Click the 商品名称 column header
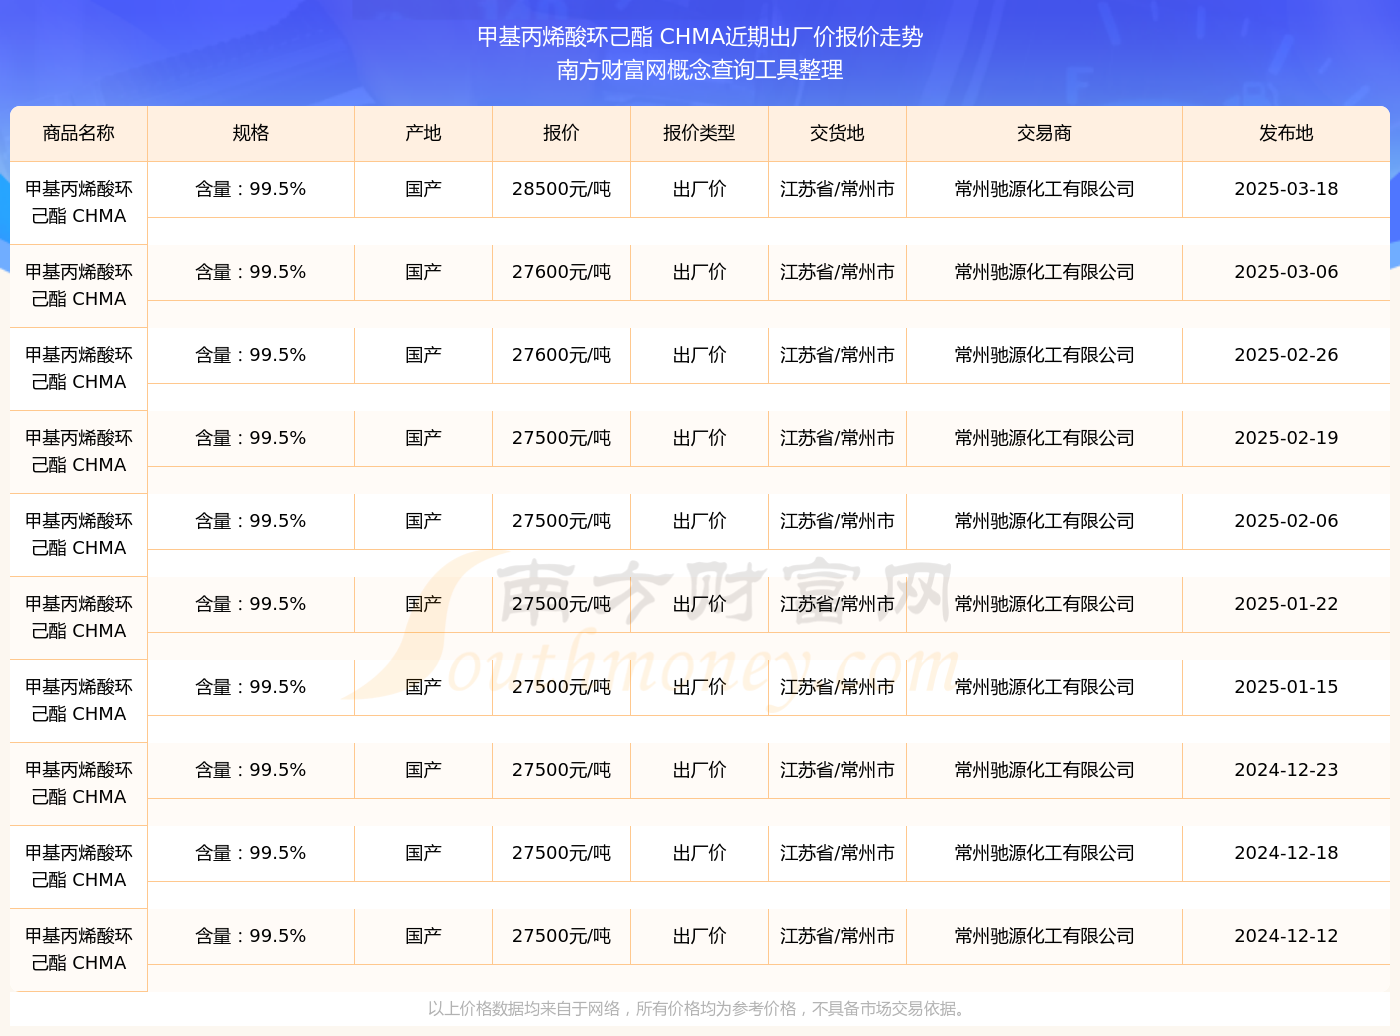The width and height of the screenshot is (1400, 1036). 79,133
